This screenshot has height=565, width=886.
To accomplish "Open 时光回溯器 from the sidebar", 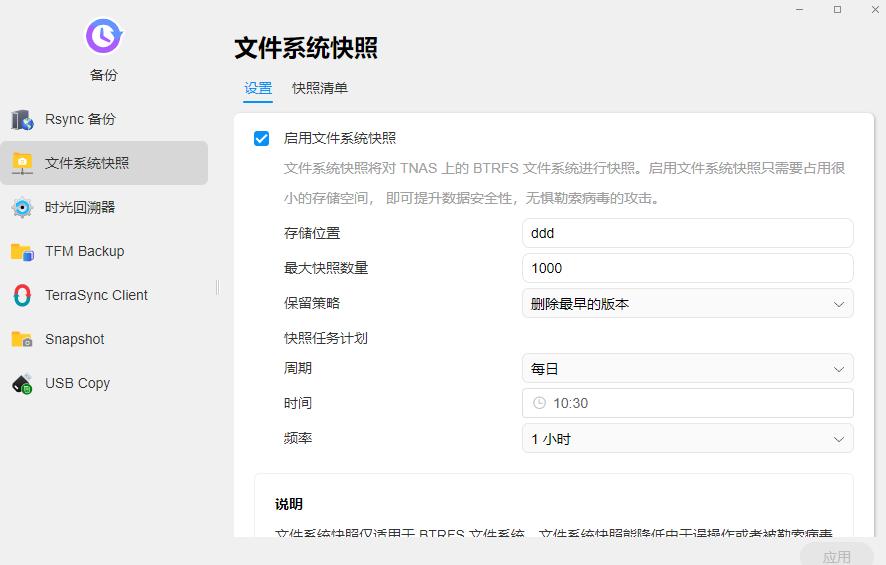I will [104, 207].
